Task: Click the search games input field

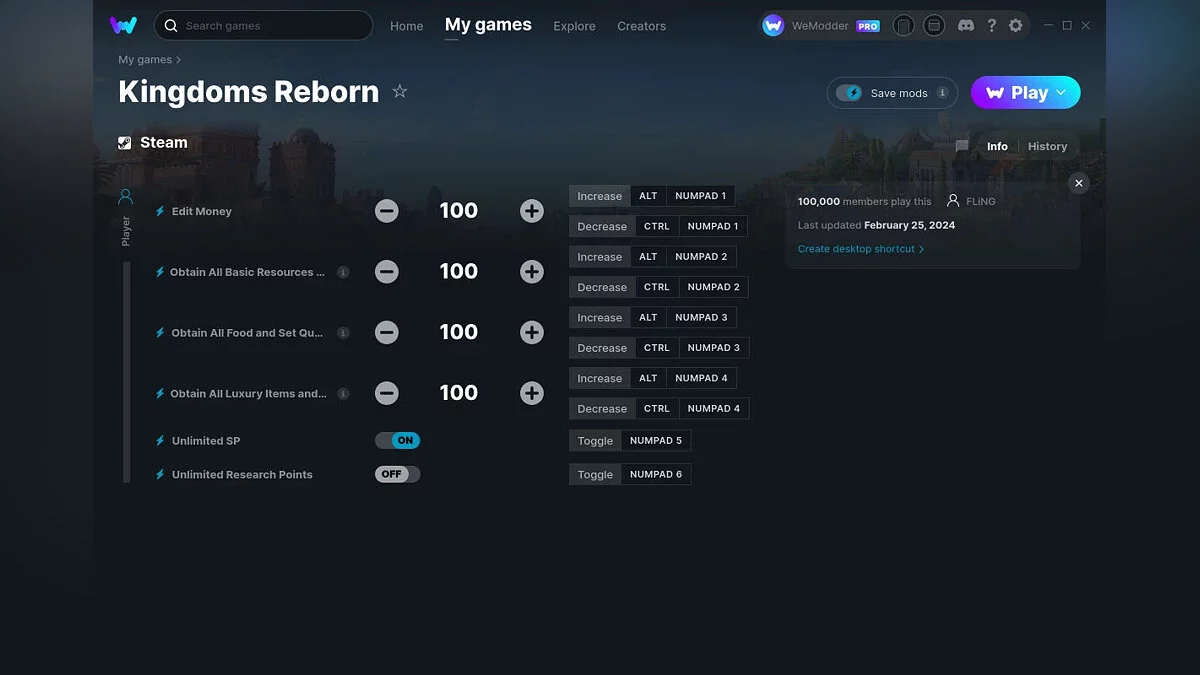Action: tap(263, 25)
